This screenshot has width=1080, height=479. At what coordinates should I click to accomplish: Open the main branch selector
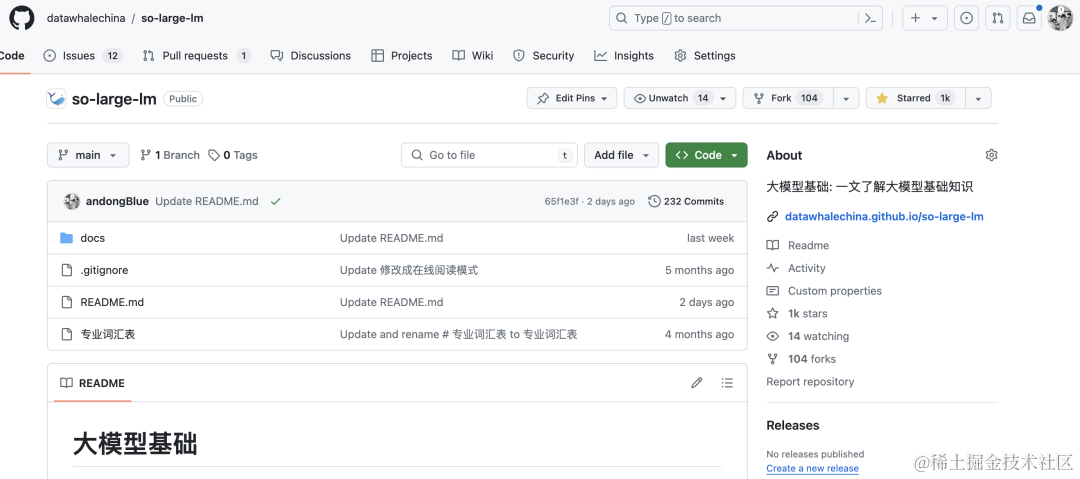click(88, 155)
